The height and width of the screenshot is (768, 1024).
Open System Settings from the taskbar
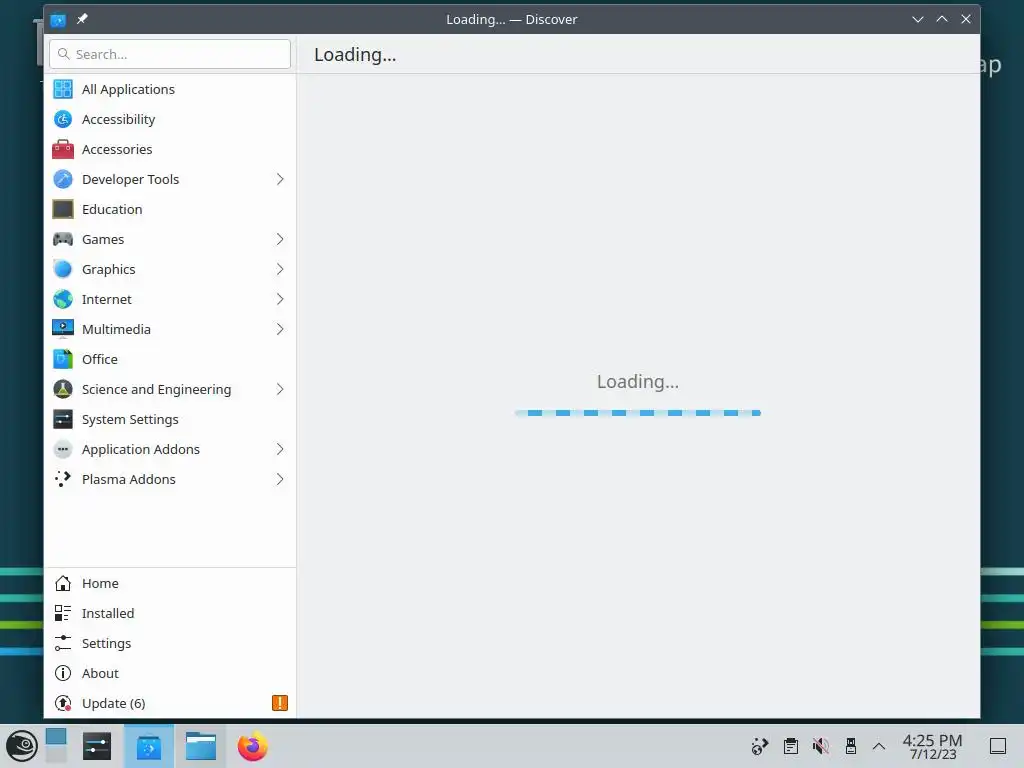(x=97, y=746)
